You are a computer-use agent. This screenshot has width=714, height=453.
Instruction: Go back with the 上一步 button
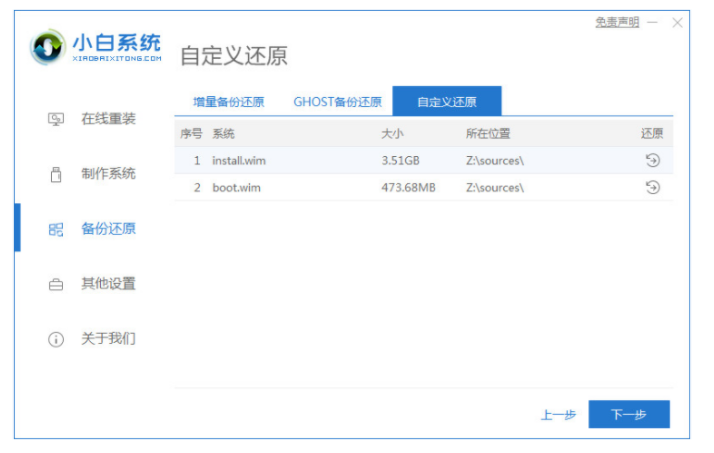coord(557,414)
